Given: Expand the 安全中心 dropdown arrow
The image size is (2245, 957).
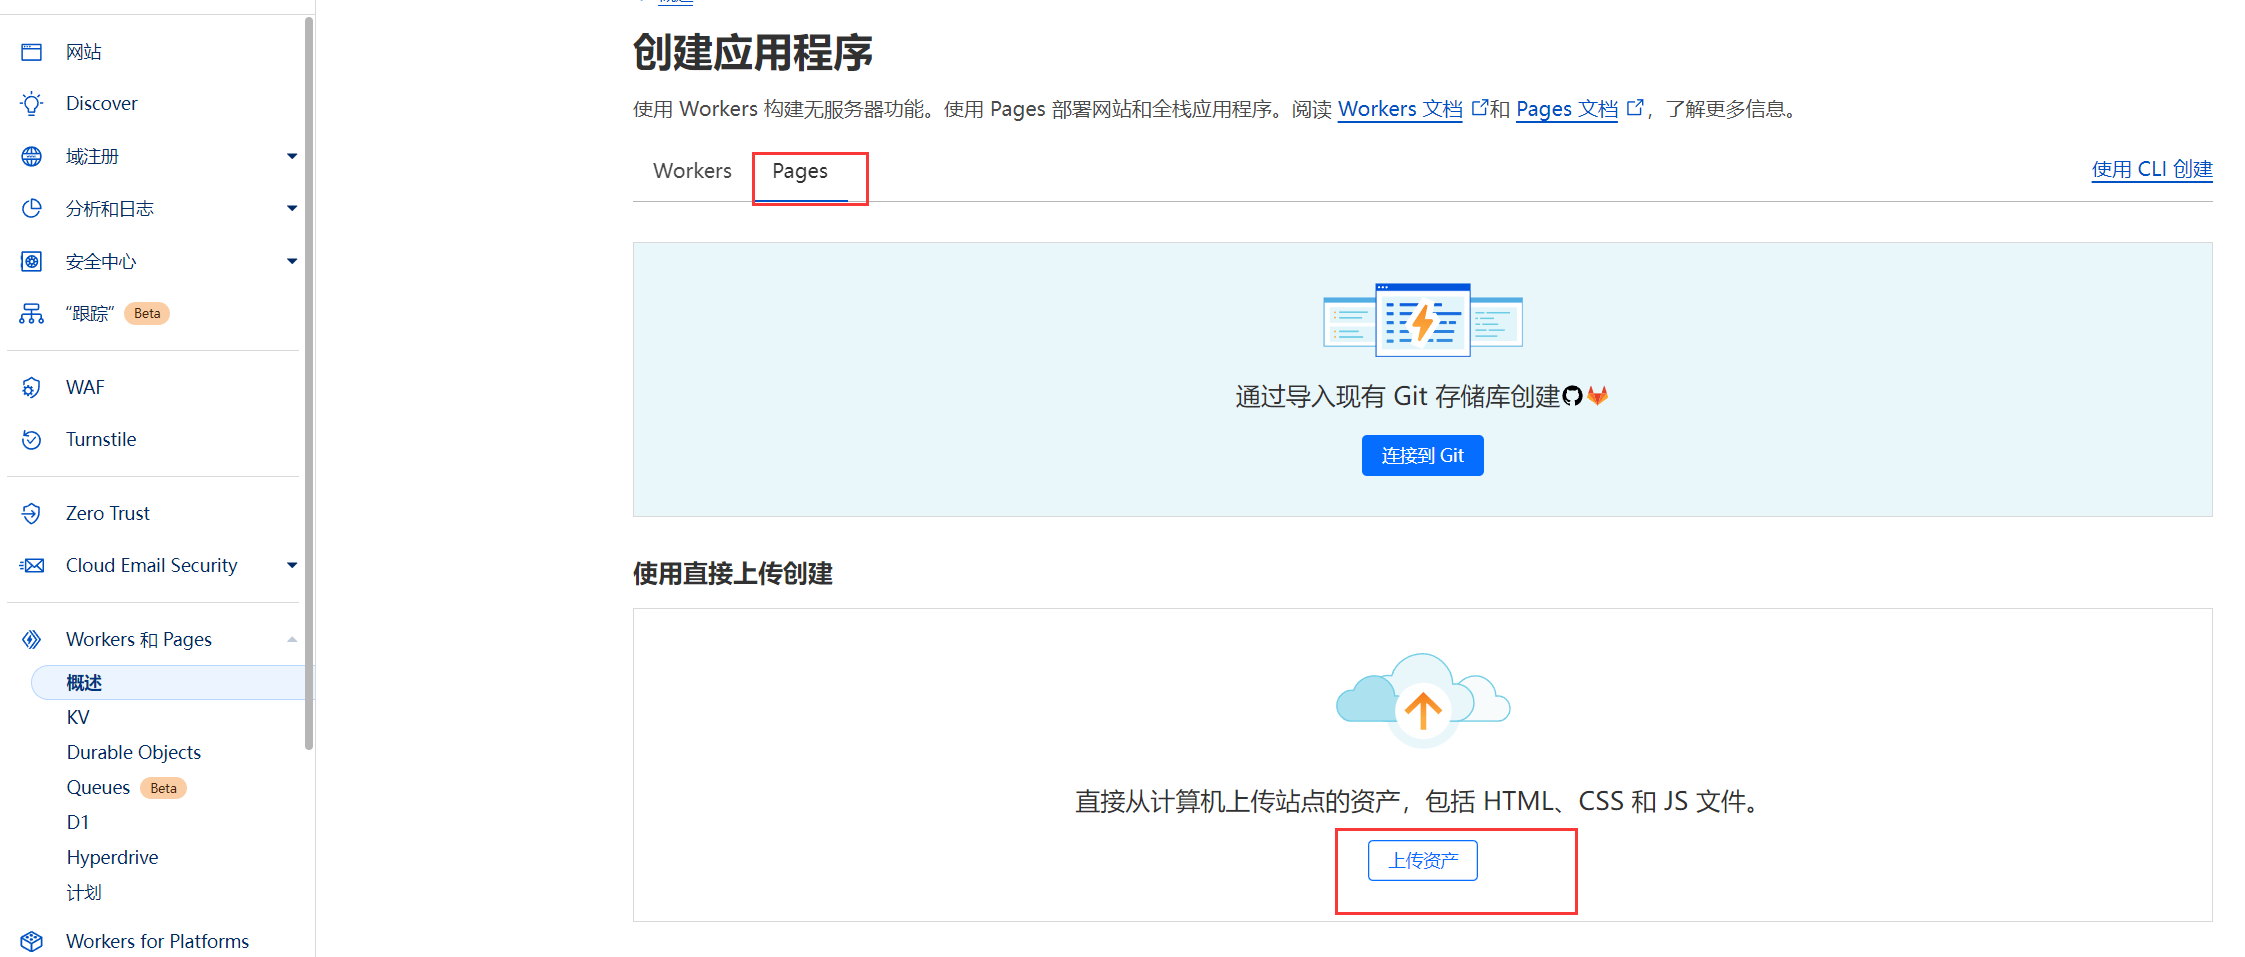Looking at the screenshot, I should tap(292, 261).
